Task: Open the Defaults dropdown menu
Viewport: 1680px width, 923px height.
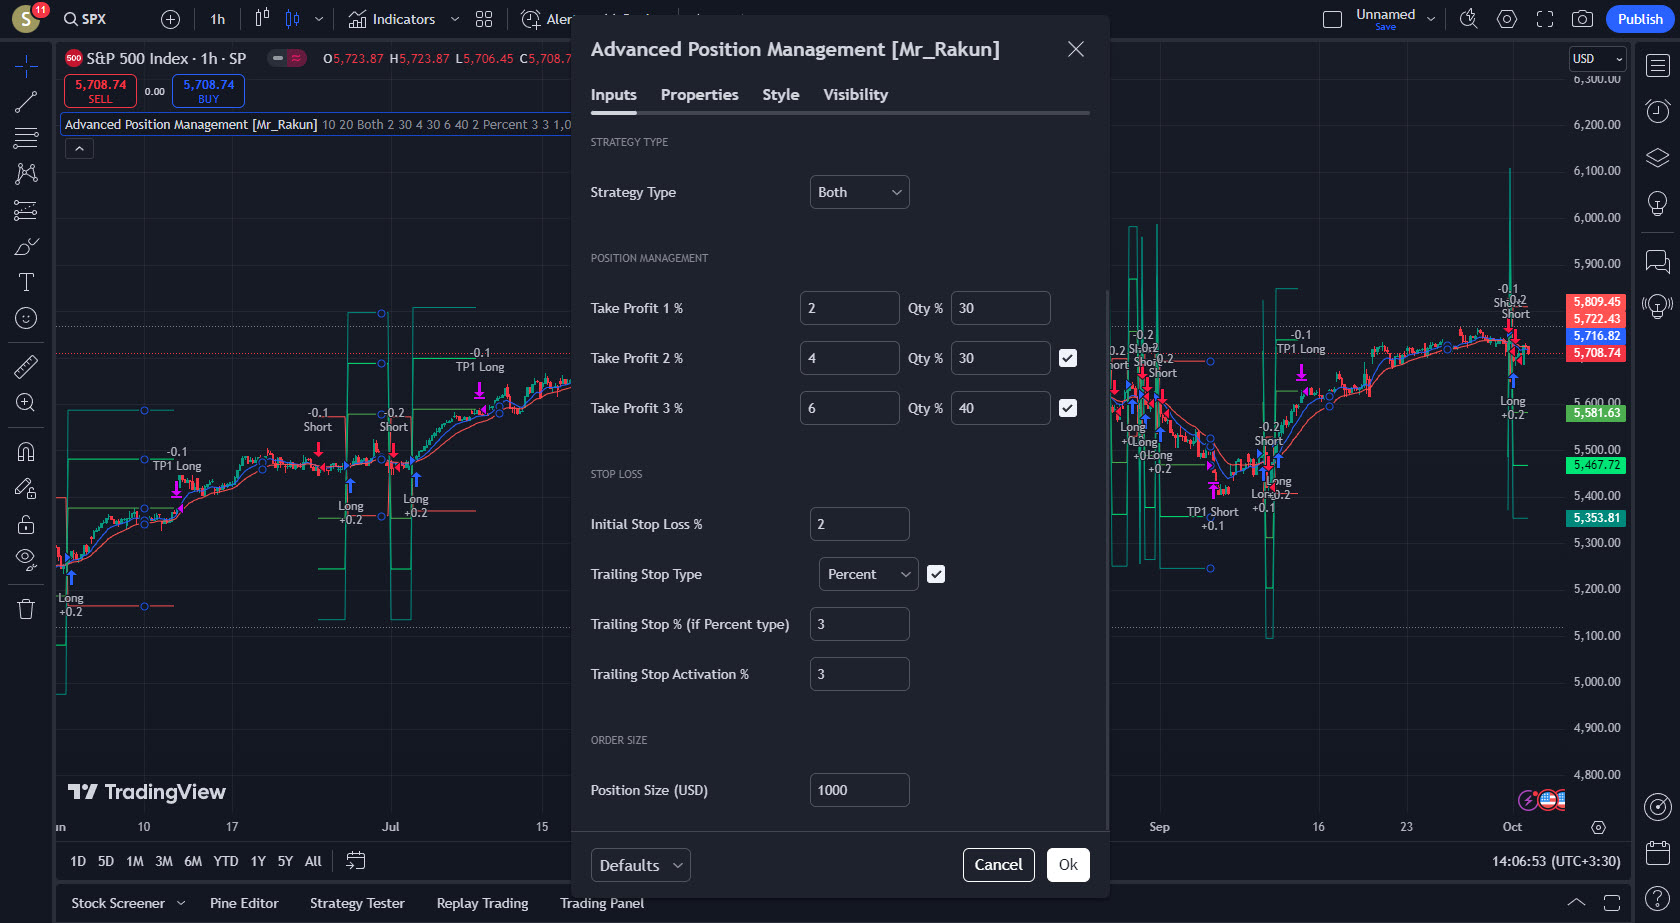Action: click(640, 865)
